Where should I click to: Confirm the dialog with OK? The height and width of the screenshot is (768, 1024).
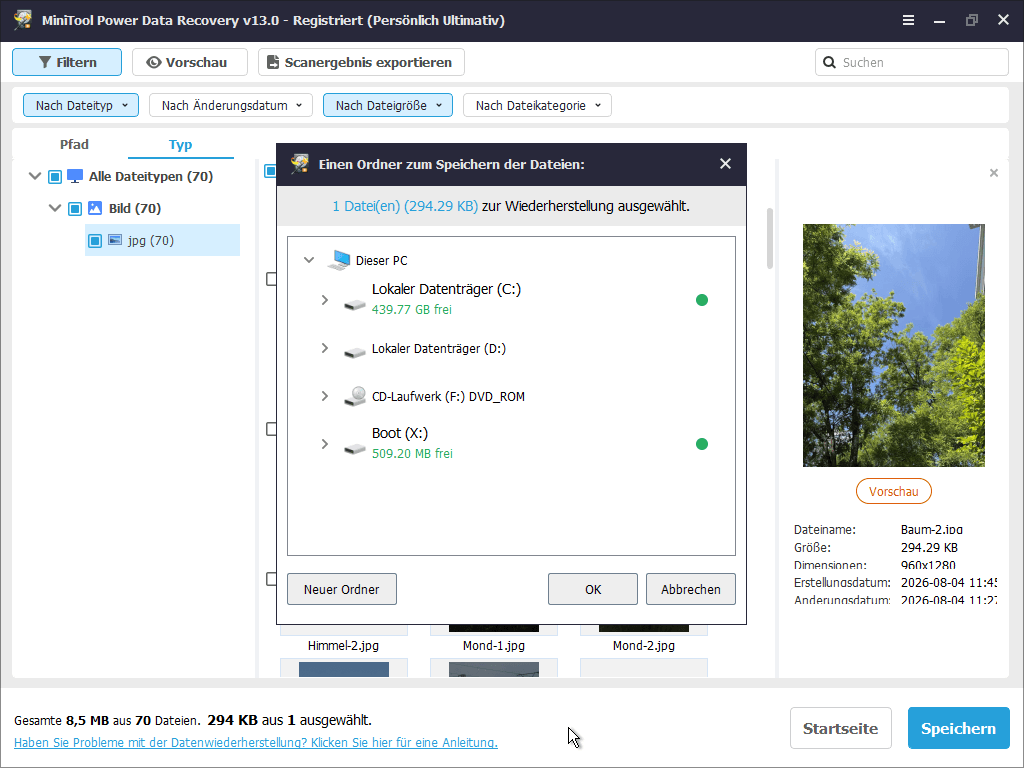point(593,589)
